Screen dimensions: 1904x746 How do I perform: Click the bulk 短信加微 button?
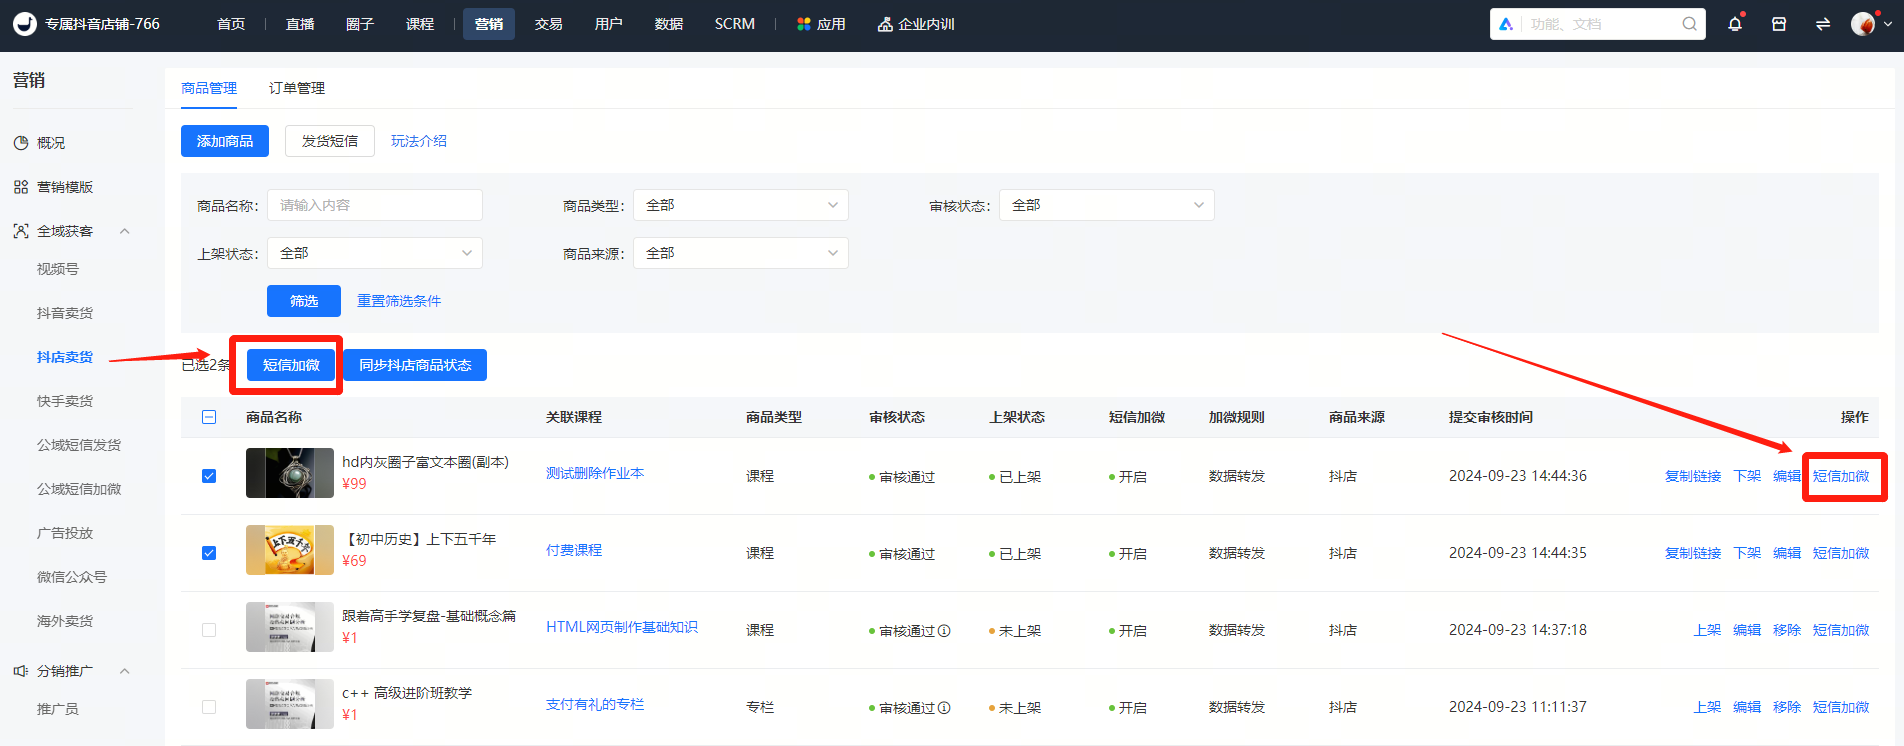(291, 365)
